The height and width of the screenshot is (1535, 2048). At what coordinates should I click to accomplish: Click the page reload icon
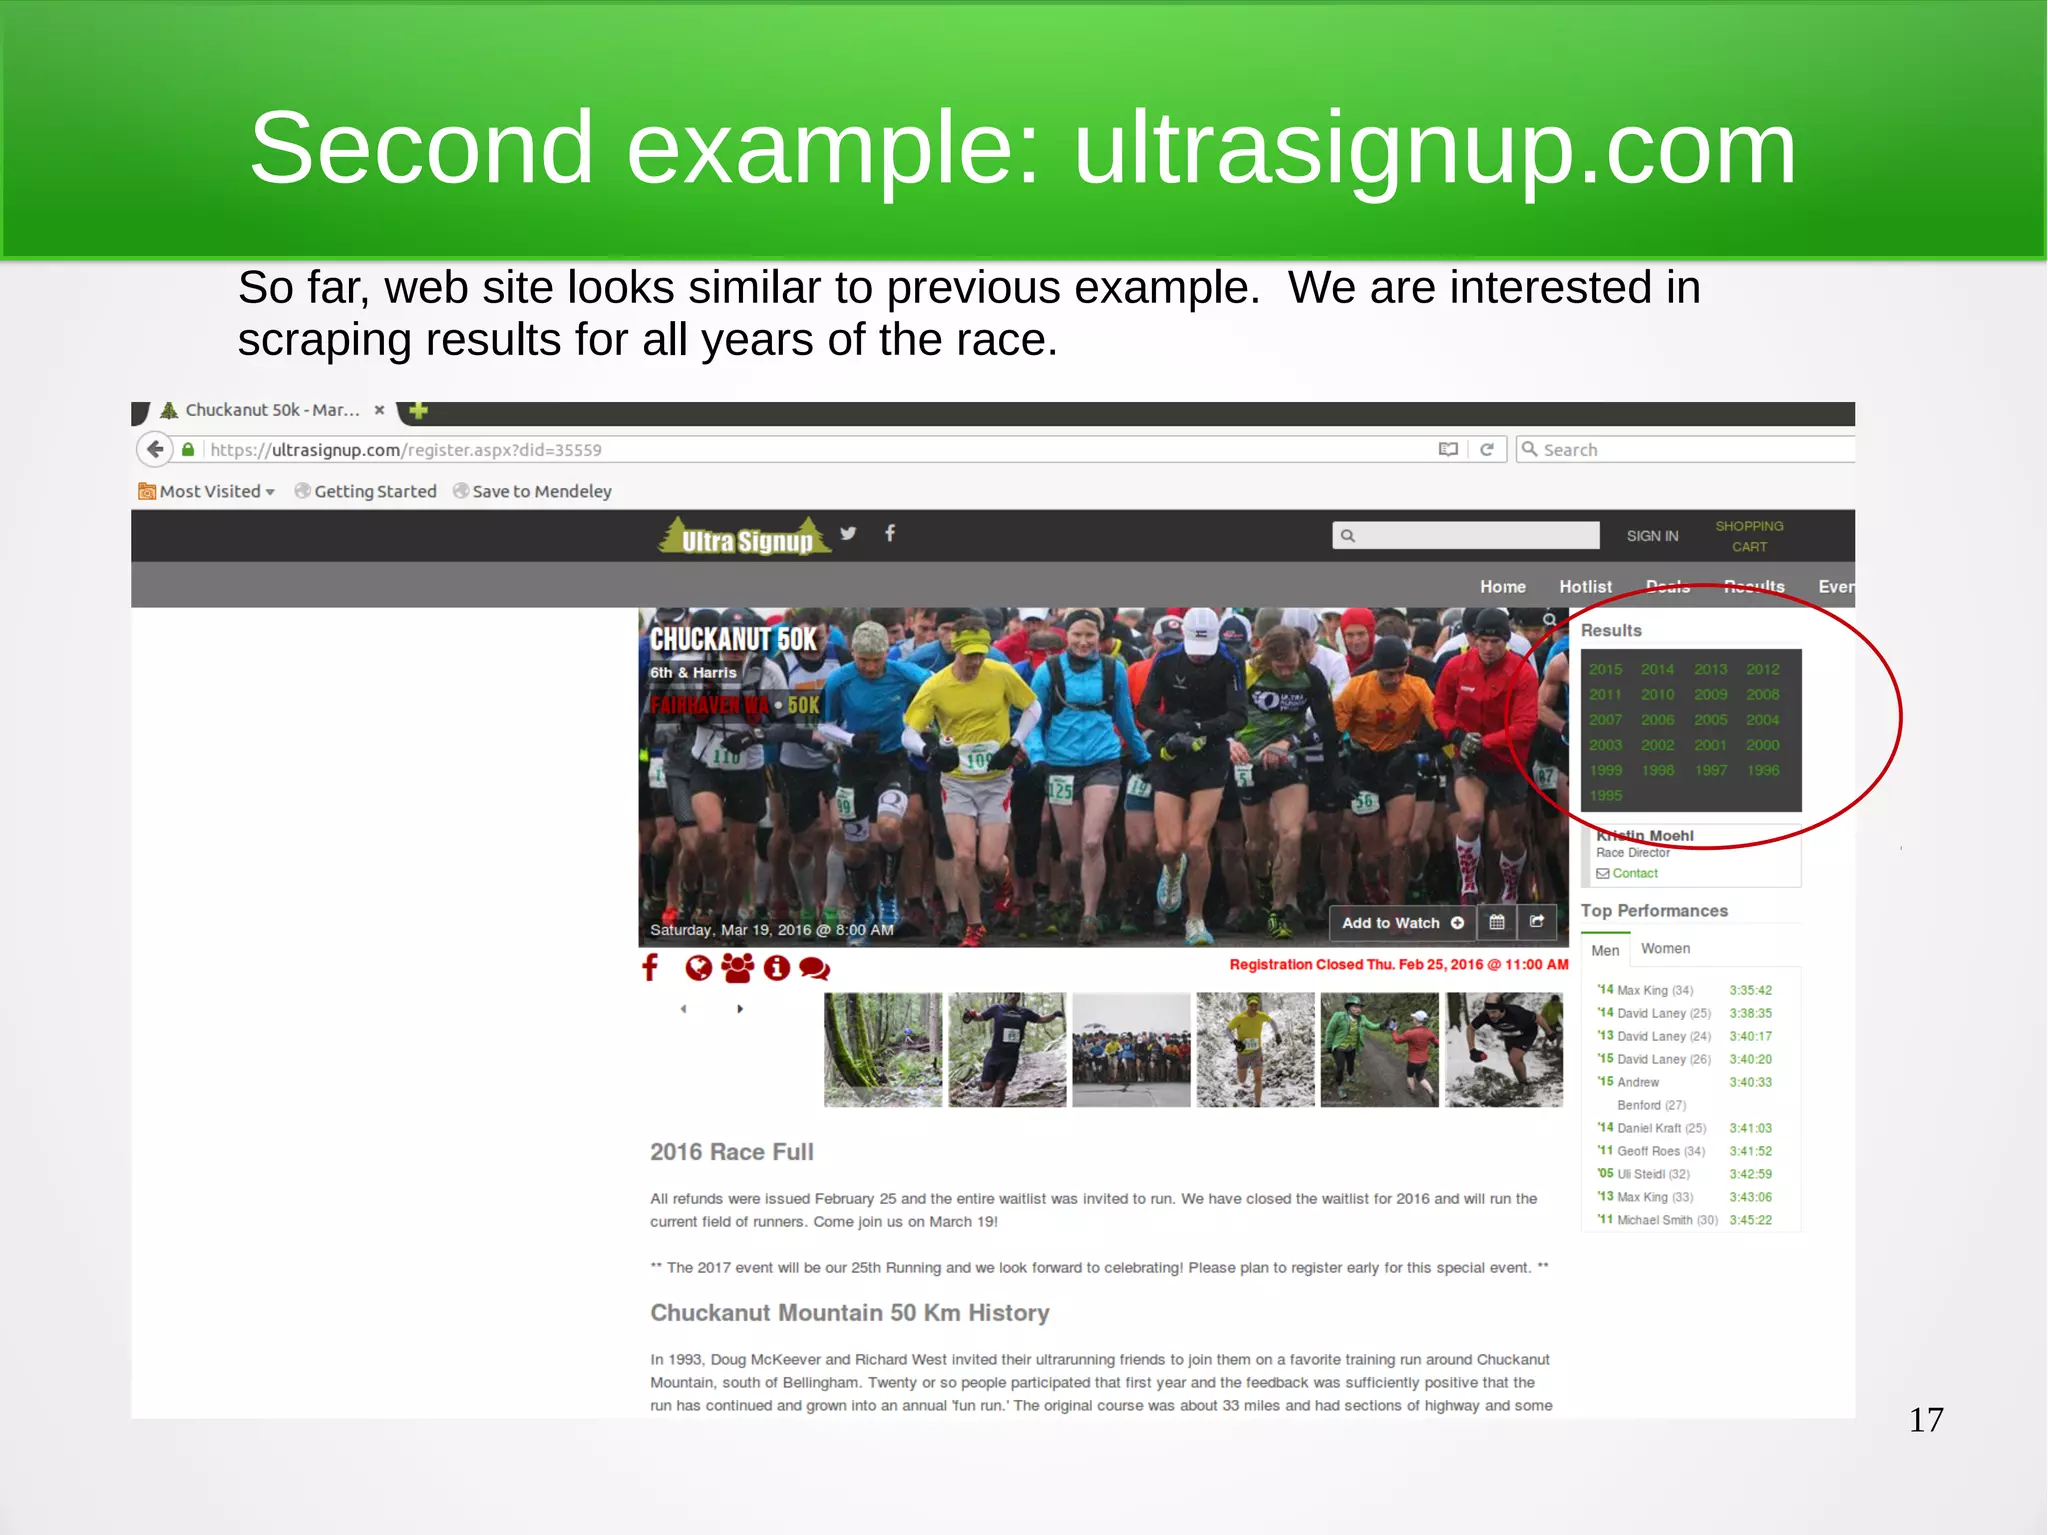[x=1486, y=449]
